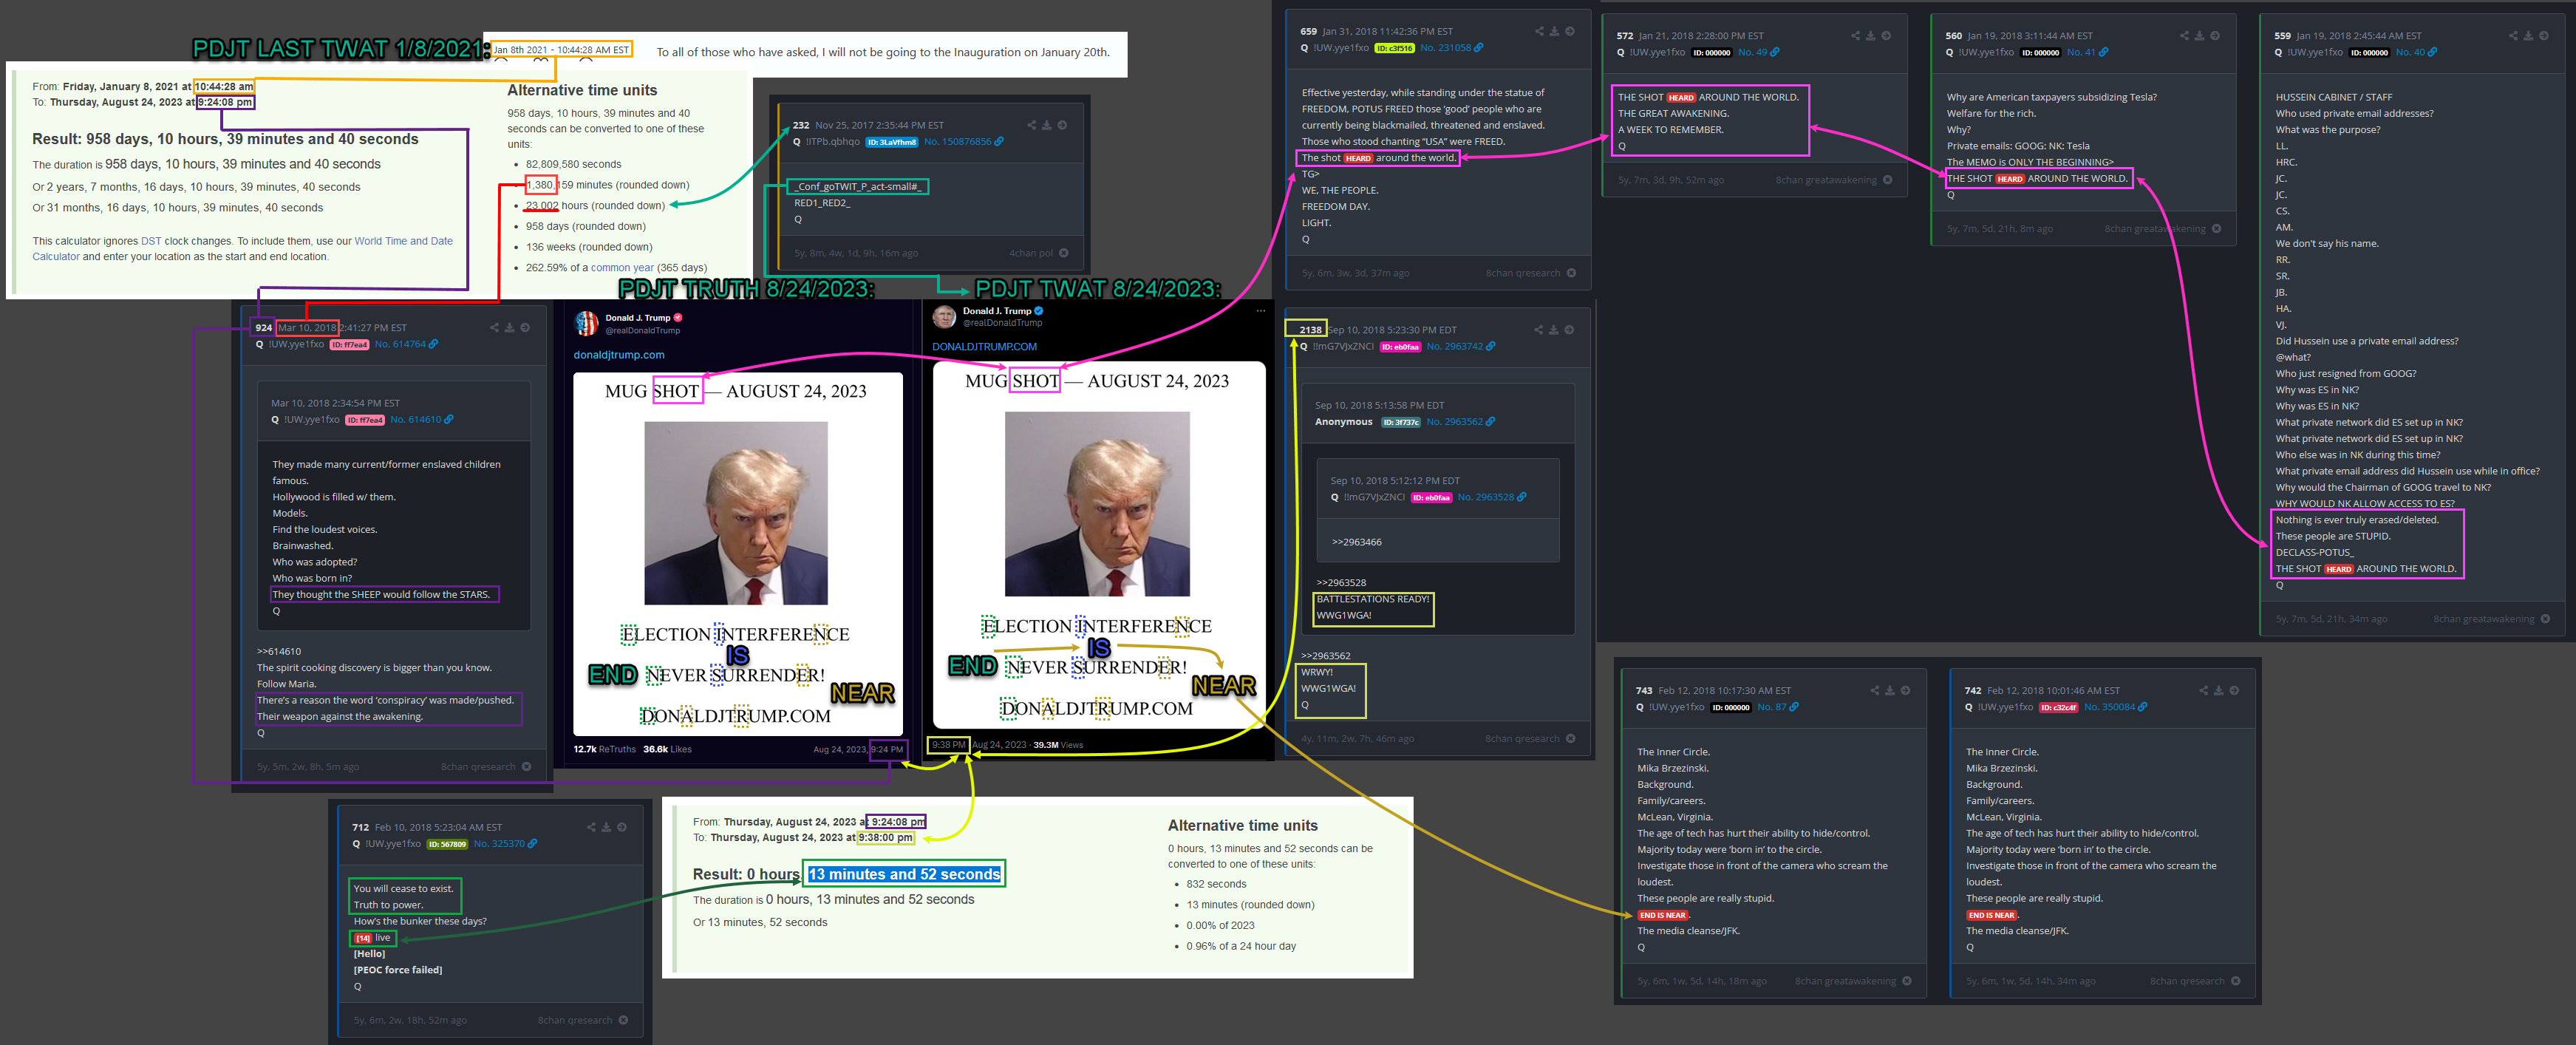The width and height of the screenshot is (2576, 1045).
Task: Open link No. 614764 on post 924
Action: (406, 344)
